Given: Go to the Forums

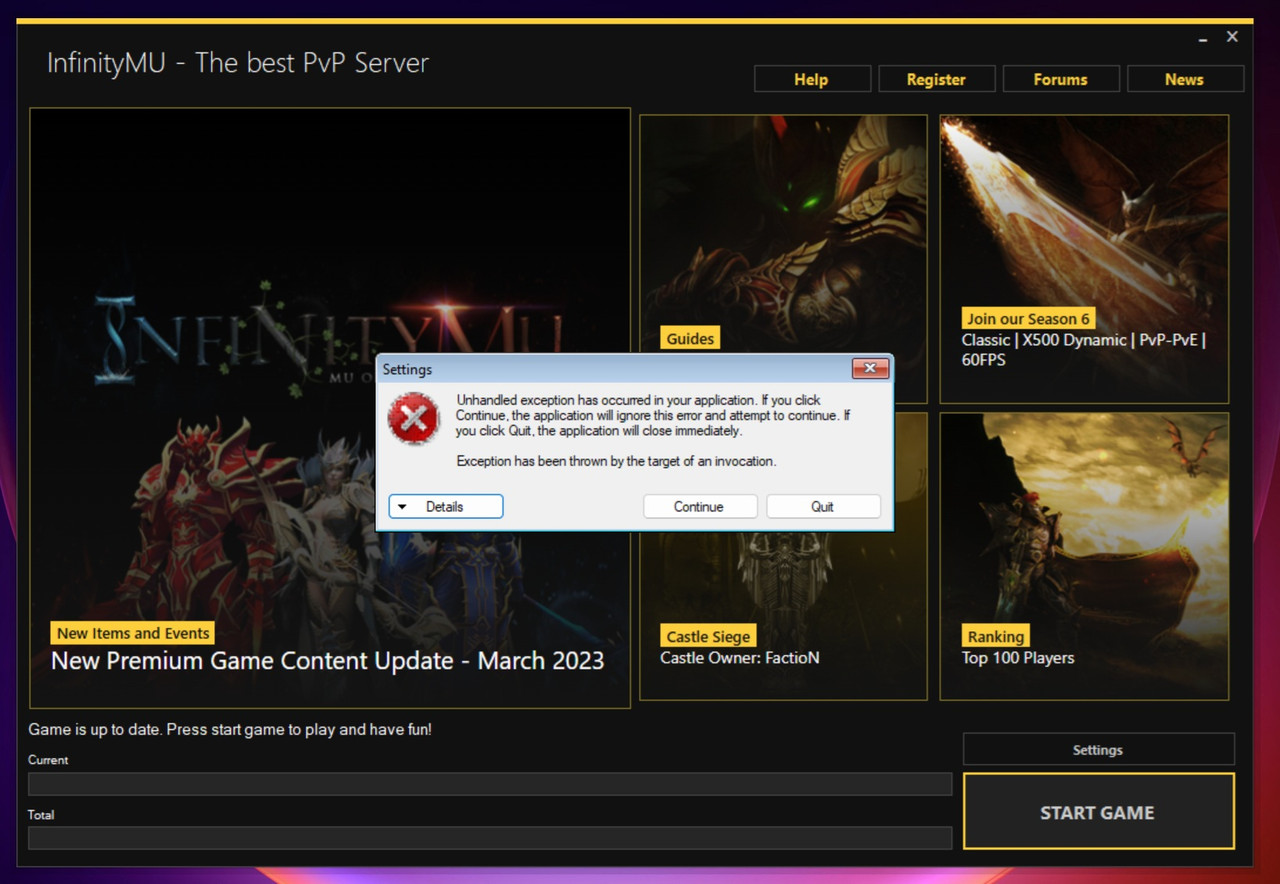Looking at the screenshot, I should (x=1060, y=79).
